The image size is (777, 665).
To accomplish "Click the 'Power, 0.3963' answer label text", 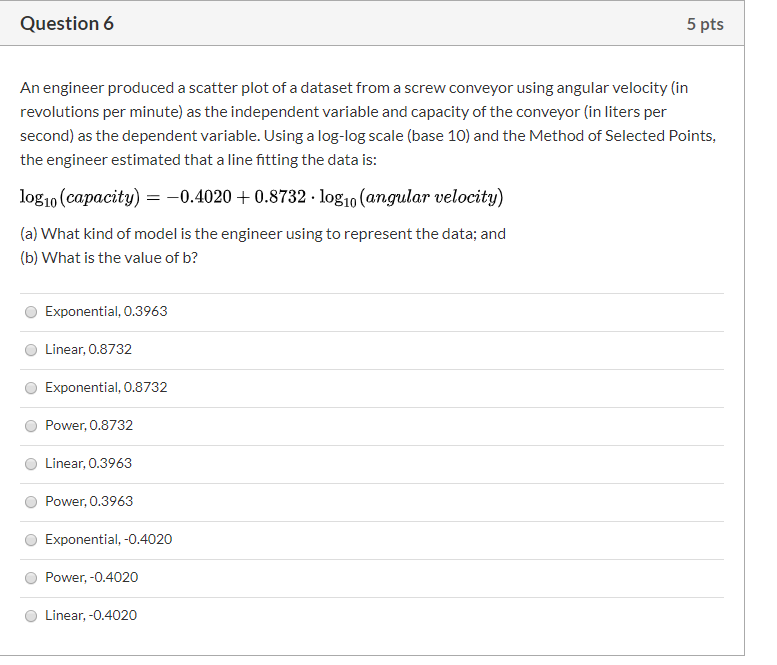I will tap(89, 501).
